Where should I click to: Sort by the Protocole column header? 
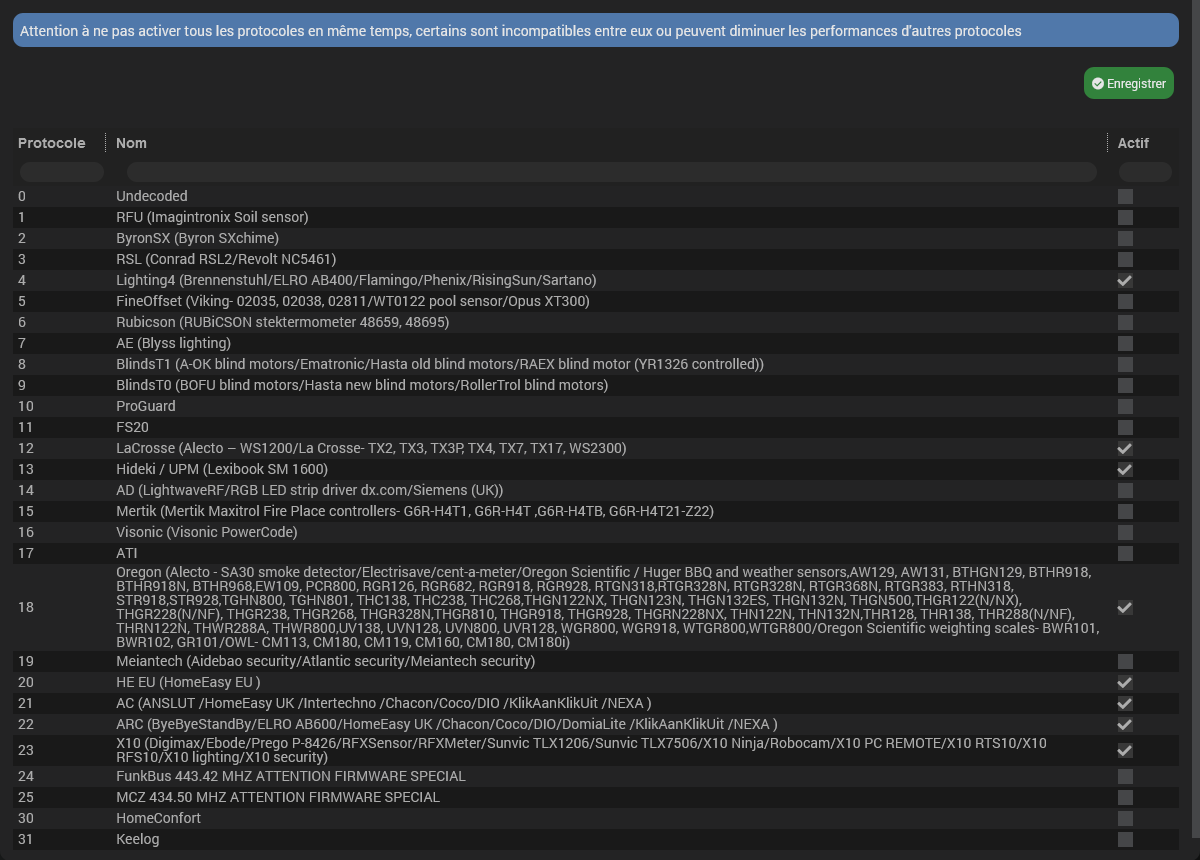(x=51, y=143)
